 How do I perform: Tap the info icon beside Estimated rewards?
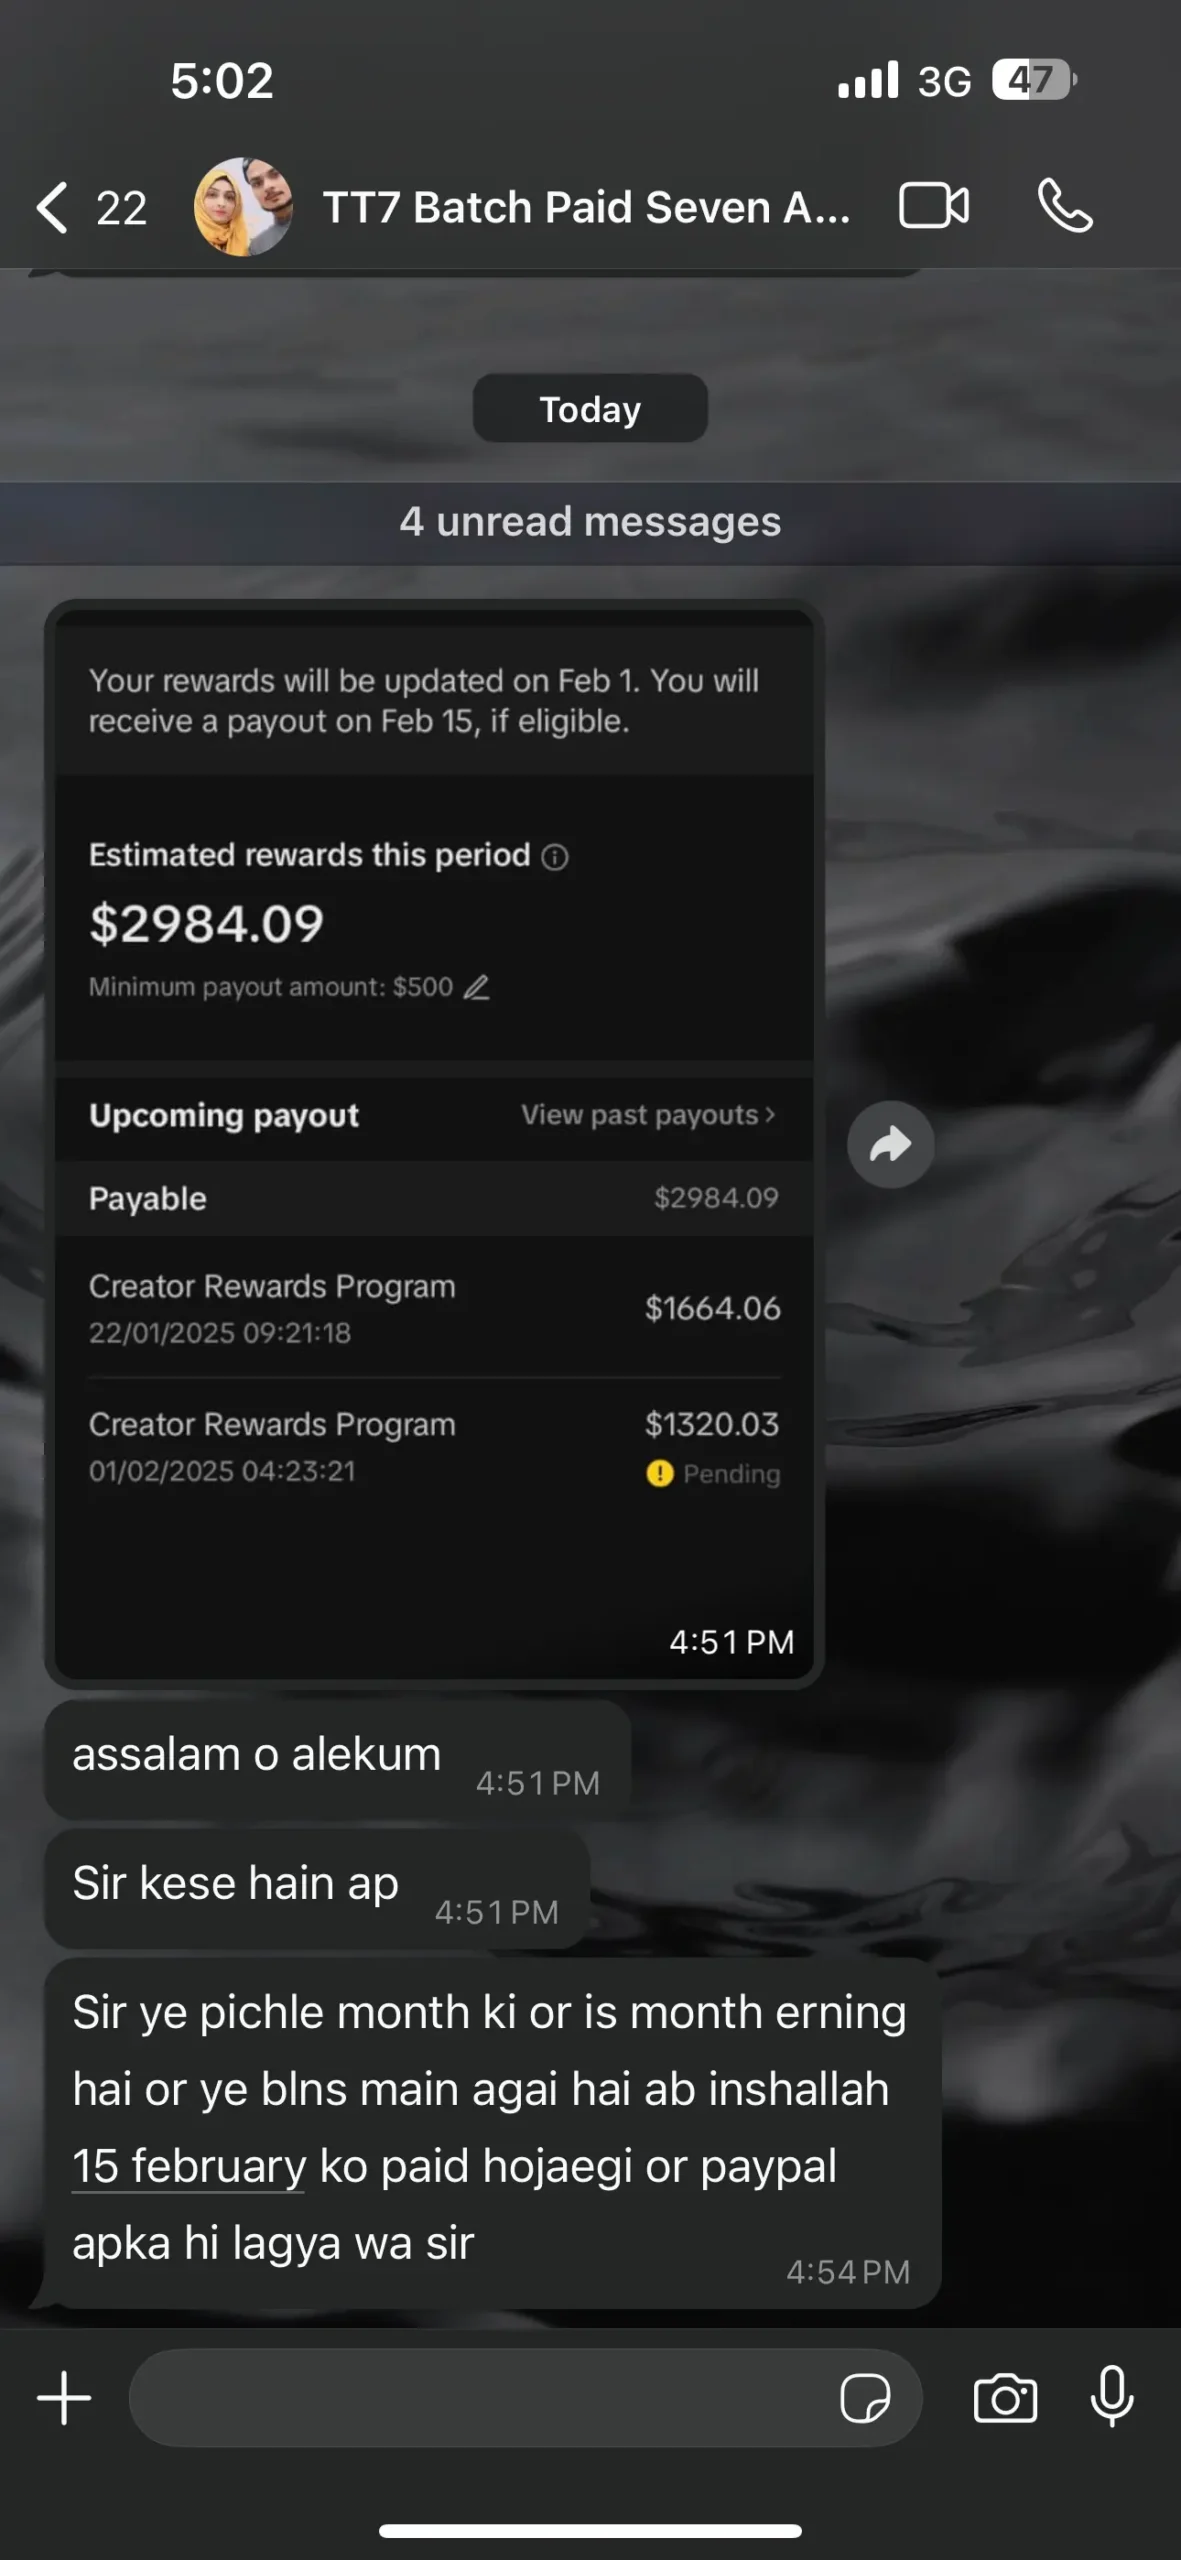click(555, 857)
